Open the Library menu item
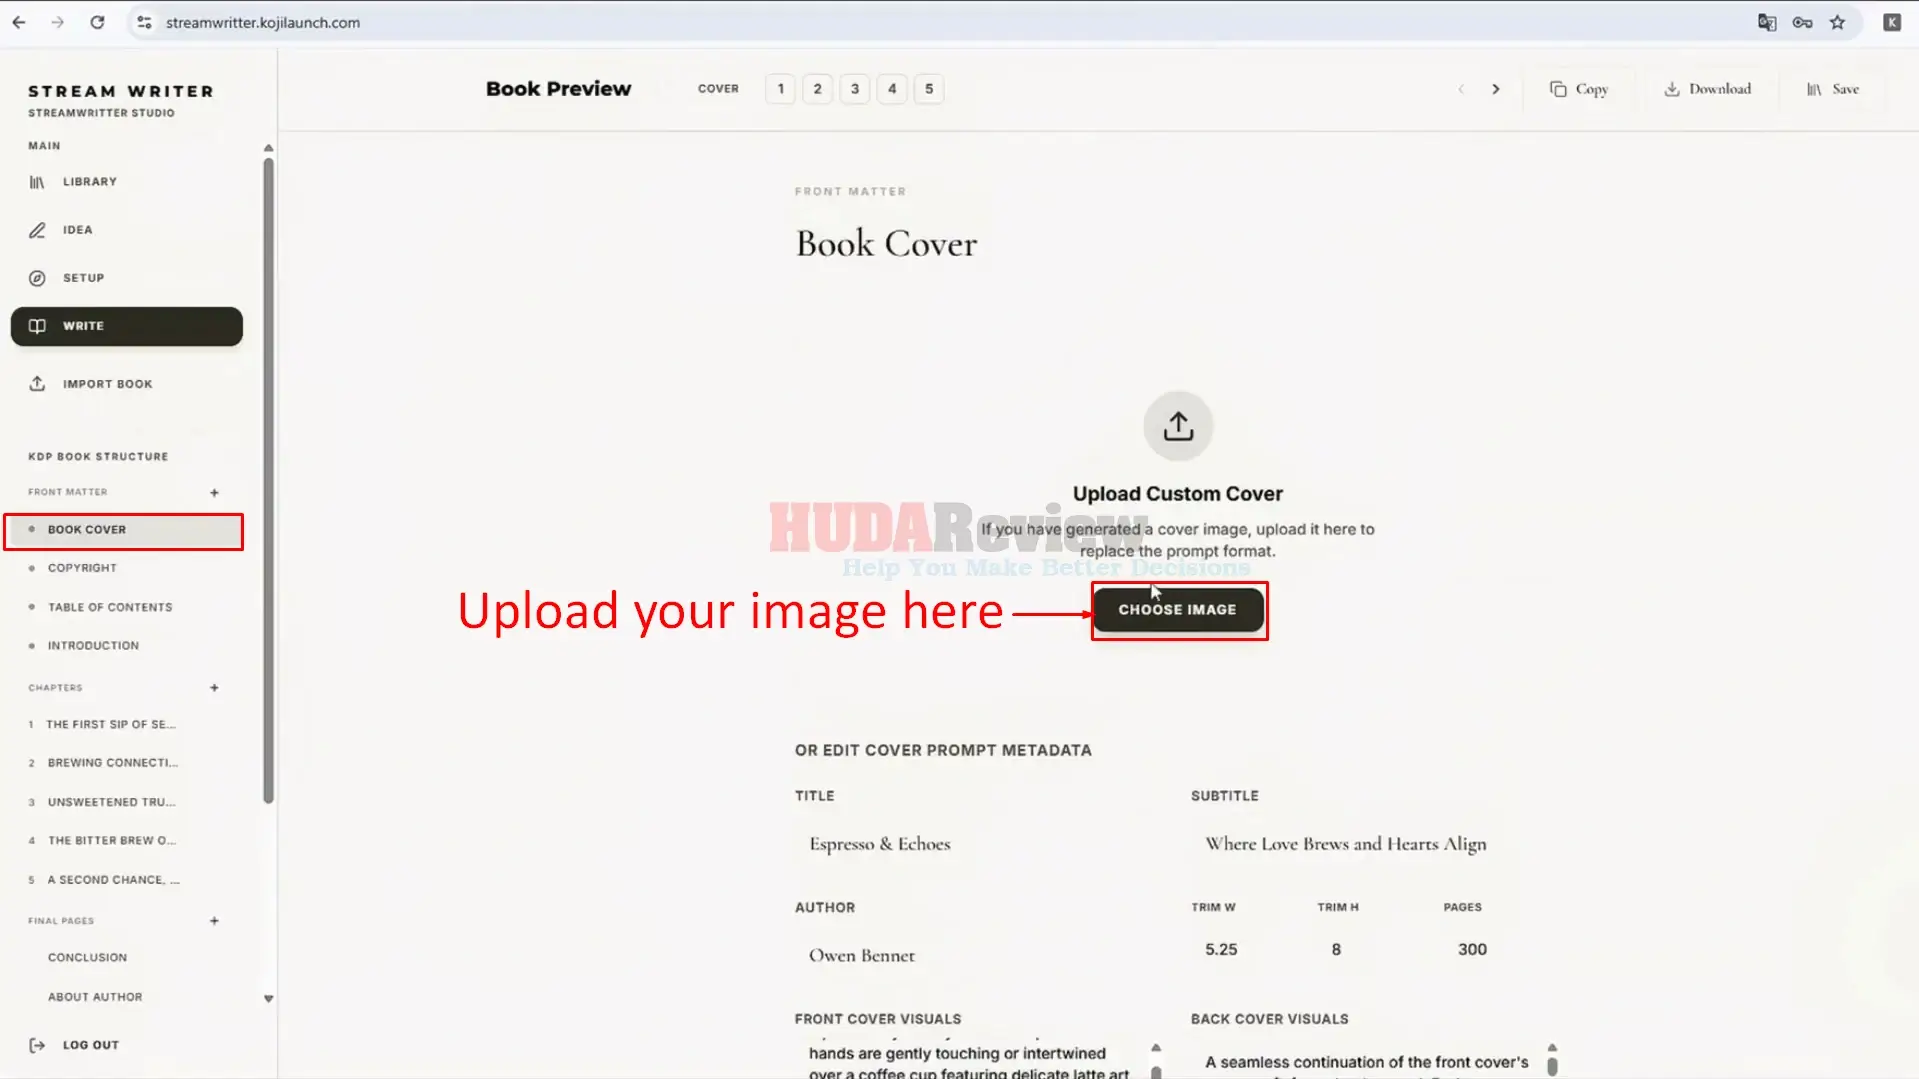 [126, 182]
